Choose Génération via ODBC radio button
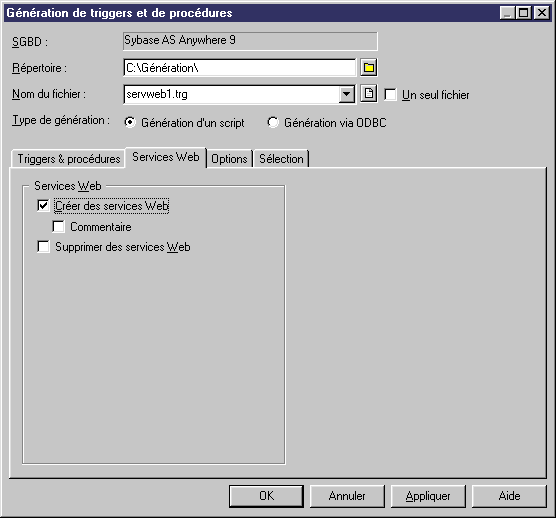The image size is (556, 518). click(x=273, y=123)
